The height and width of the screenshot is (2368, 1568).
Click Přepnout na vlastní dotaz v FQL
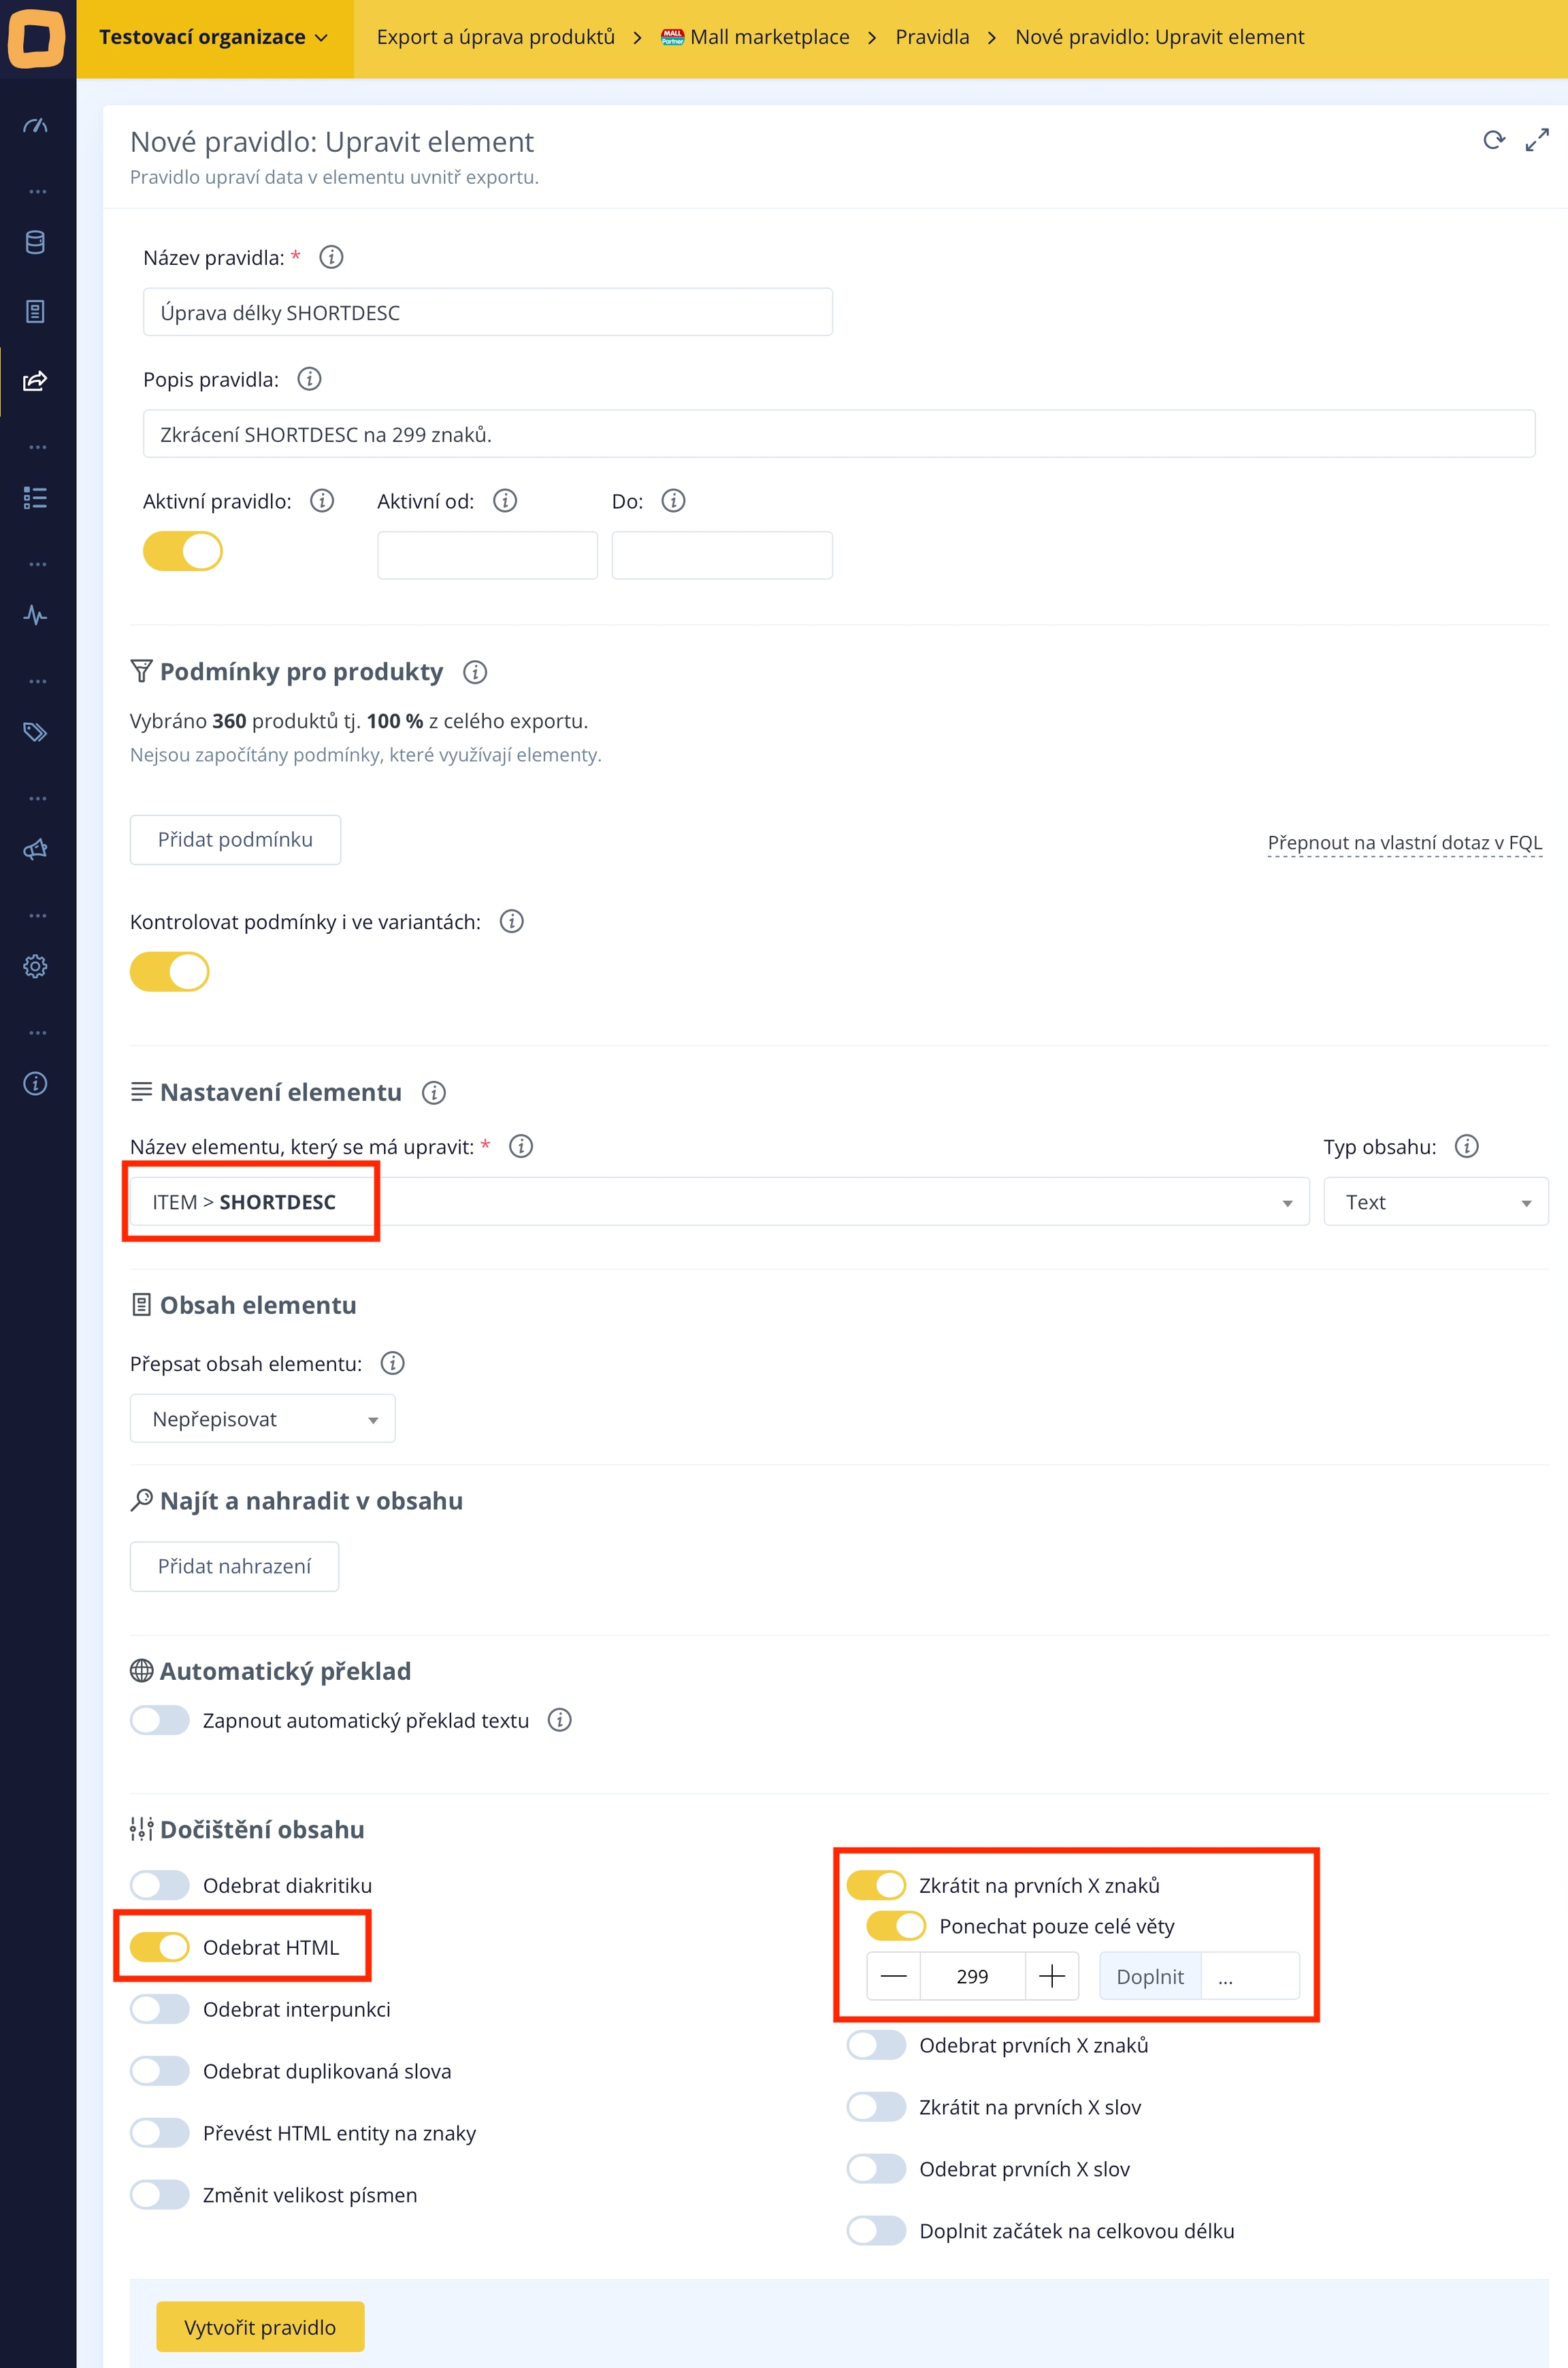point(1405,843)
